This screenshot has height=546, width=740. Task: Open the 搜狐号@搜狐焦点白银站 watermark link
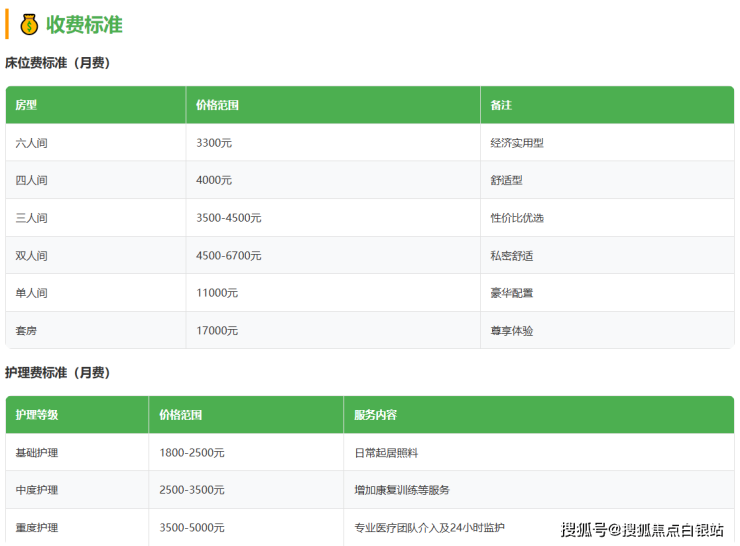tap(642, 529)
